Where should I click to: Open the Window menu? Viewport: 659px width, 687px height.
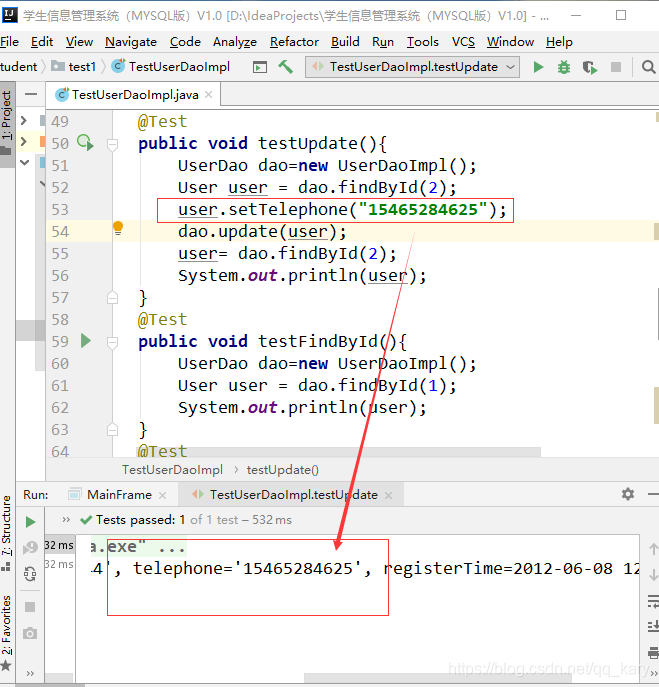pyautogui.click(x=510, y=42)
